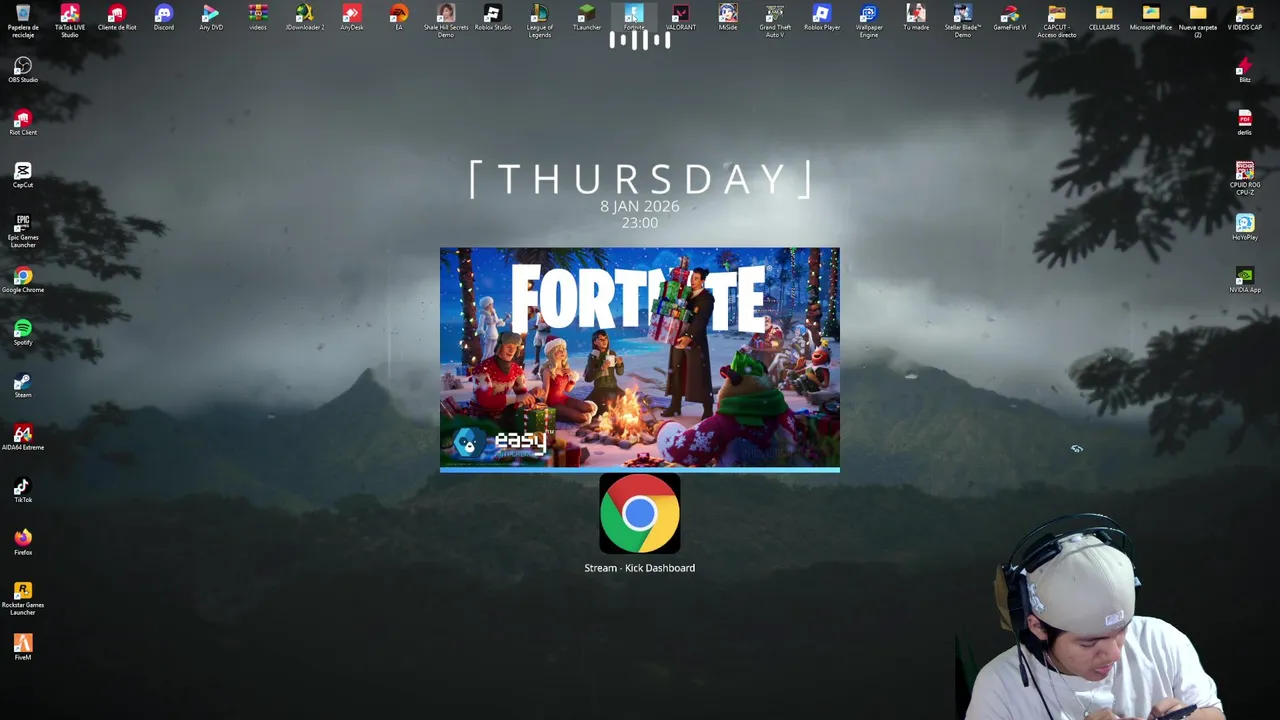The height and width of the screenshot is (720, 1280).
Task: Select the Cliente de Riot desktop shortcut
Action: (117, 17)
